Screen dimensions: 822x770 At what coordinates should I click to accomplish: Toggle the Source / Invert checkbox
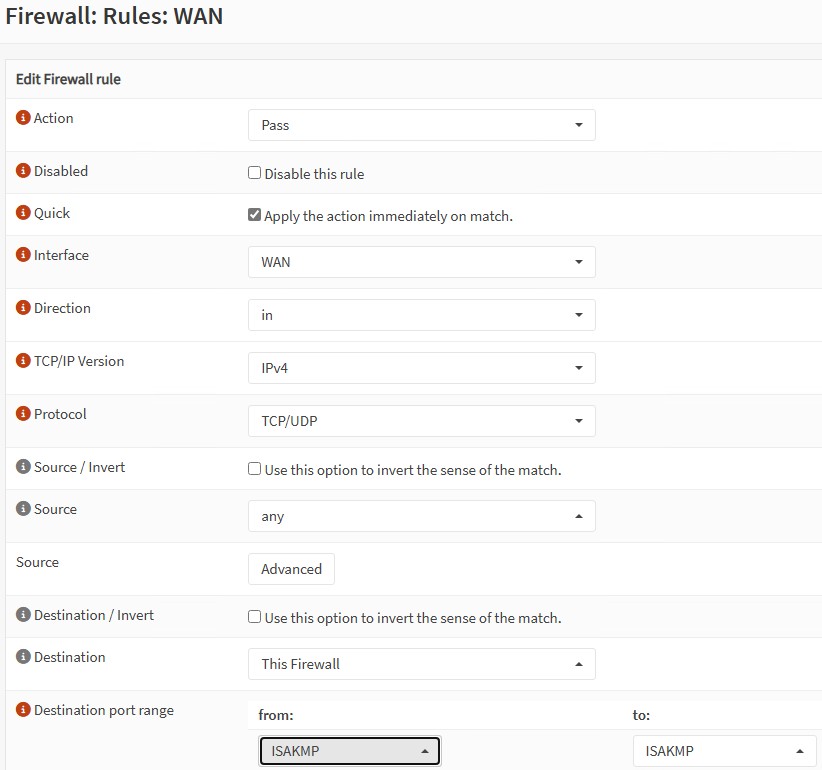tap(255, 469)
